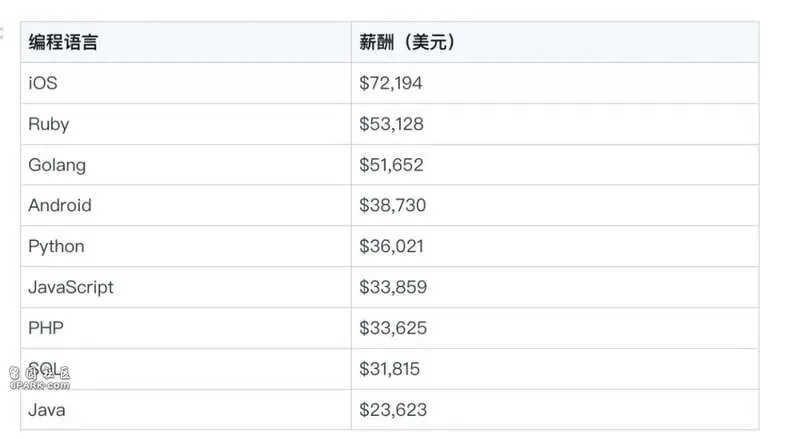Viewport: 800px width, 439px height.
Task: Select the Android row label
Action: [60, 205]
